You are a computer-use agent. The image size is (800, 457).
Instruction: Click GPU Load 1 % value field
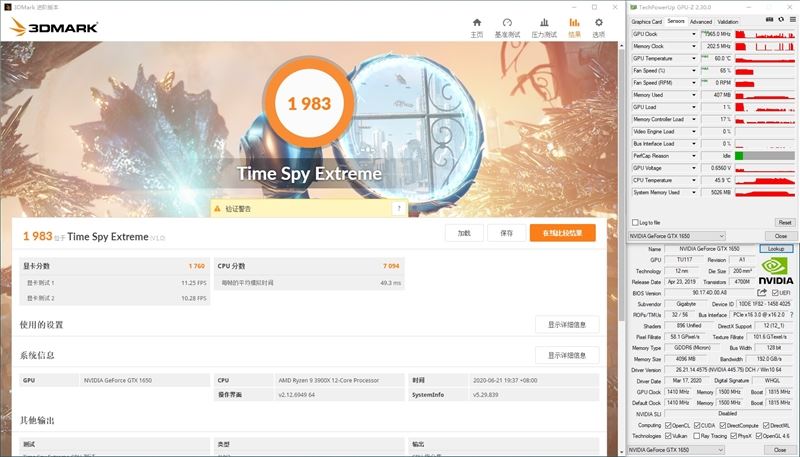point(716,107)
